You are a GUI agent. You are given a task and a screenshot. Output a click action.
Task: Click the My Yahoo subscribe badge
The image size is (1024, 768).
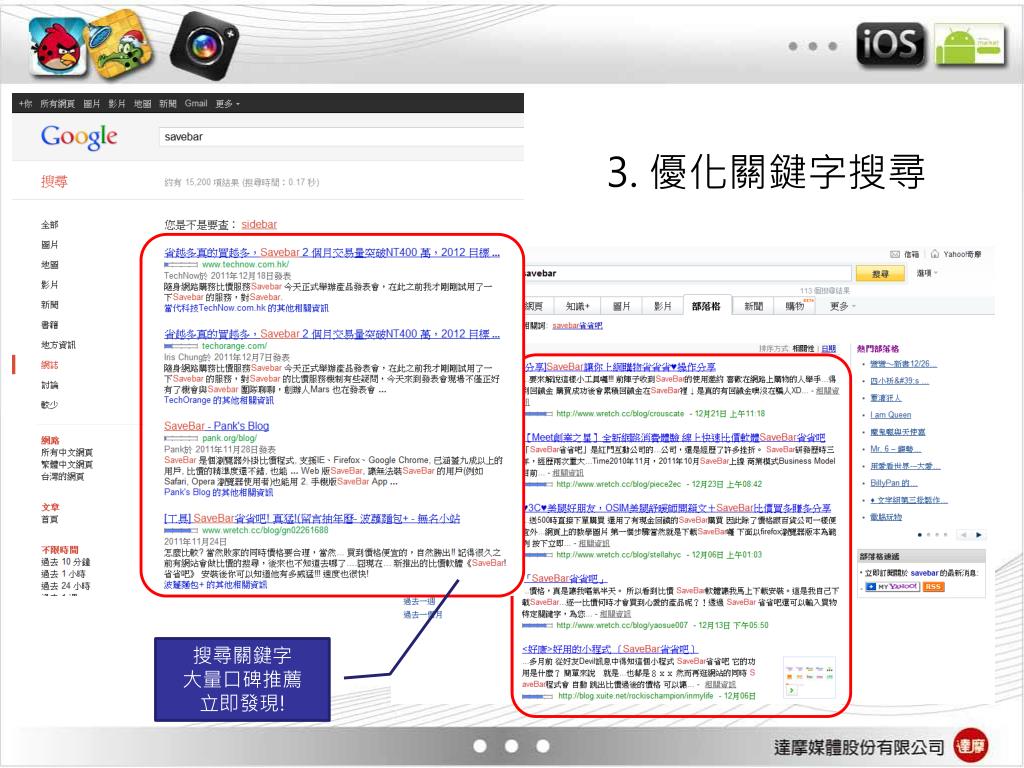coord(892,586)
